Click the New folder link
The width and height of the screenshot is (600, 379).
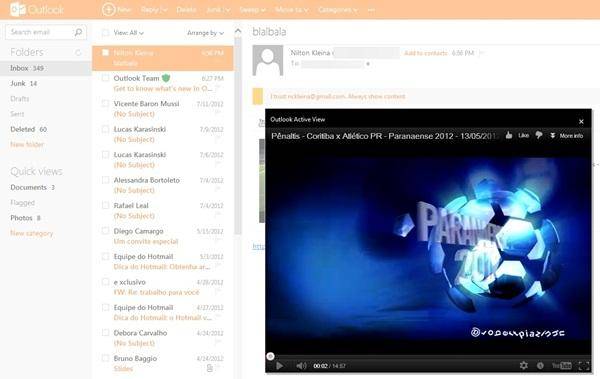pos(27,144)
